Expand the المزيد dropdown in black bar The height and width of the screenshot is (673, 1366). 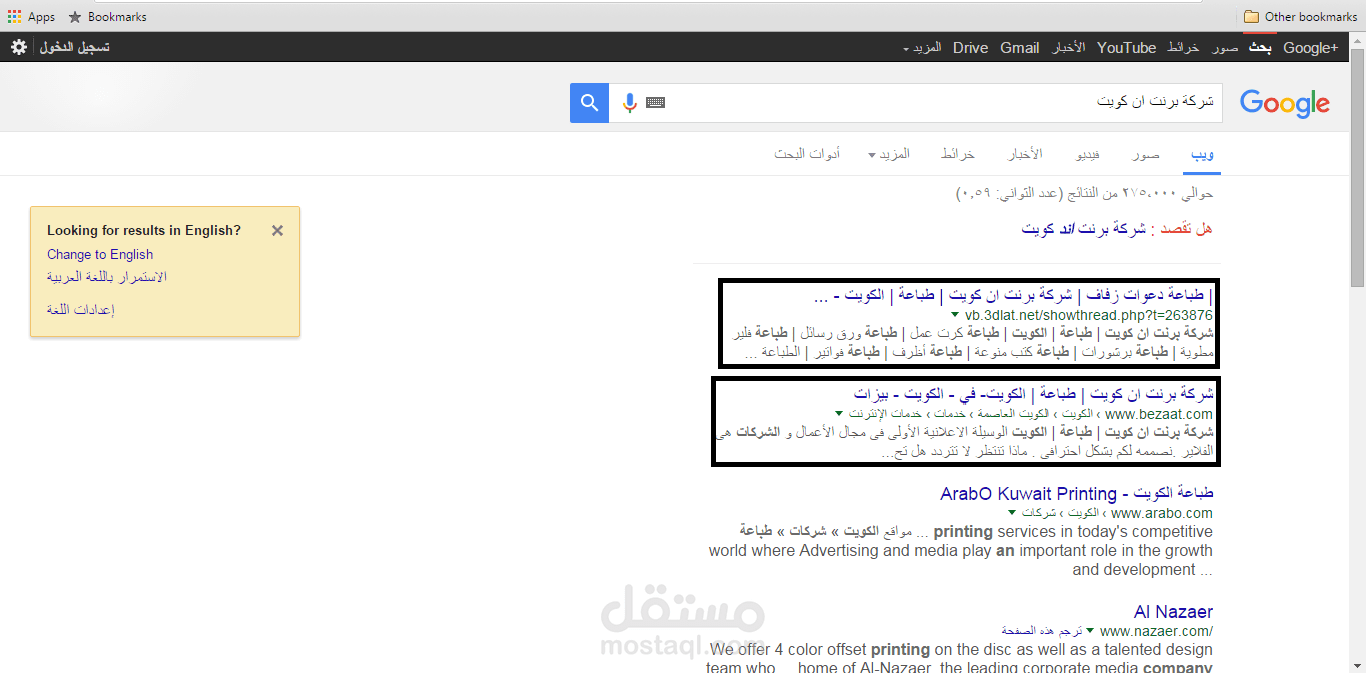[x=922, y=47]
